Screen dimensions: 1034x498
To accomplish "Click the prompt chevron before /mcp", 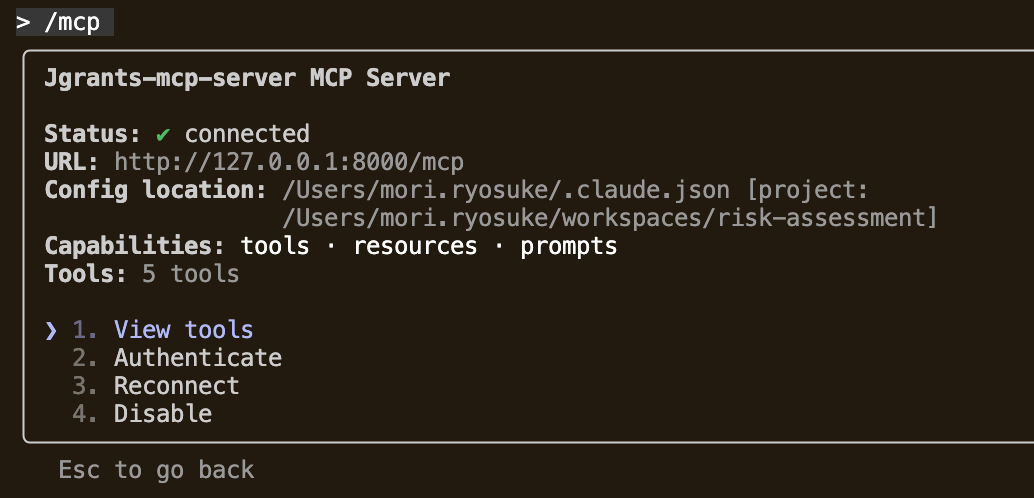I will (24, 22).
